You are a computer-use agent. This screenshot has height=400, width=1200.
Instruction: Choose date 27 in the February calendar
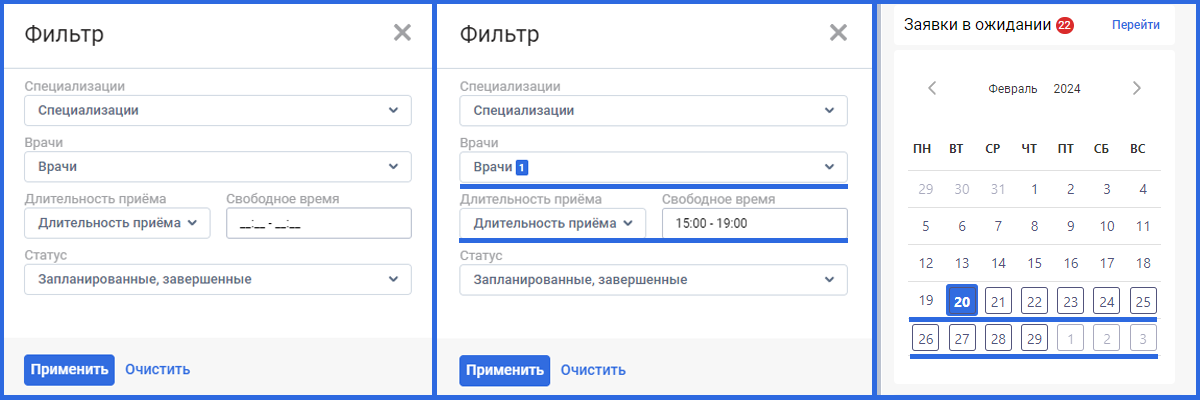click(962, 339)
